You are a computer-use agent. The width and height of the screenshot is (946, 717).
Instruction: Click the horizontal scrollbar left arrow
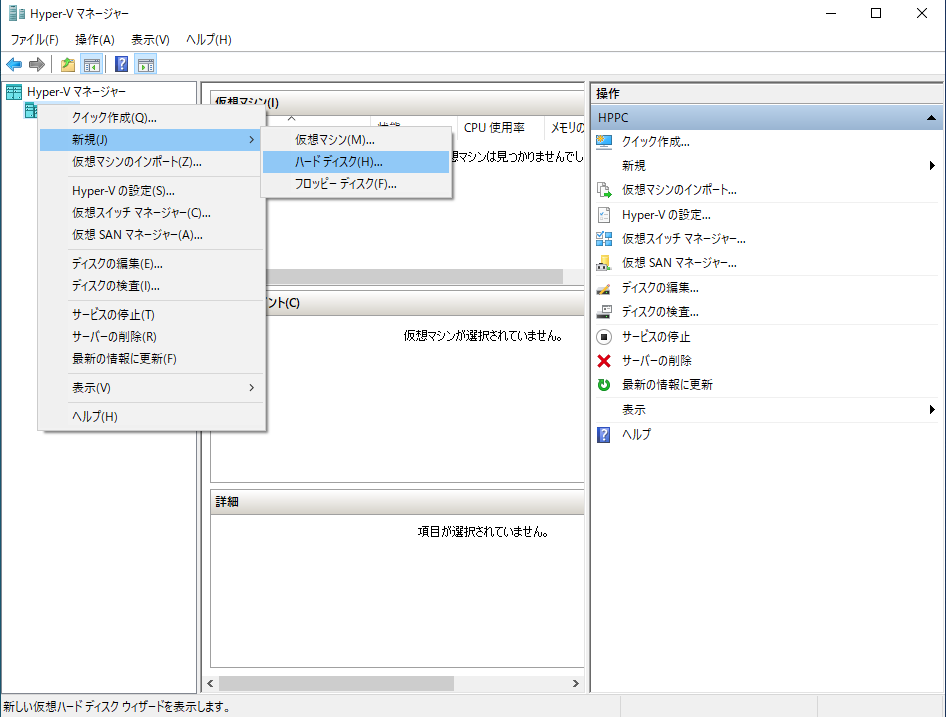[x=211, y=683]
